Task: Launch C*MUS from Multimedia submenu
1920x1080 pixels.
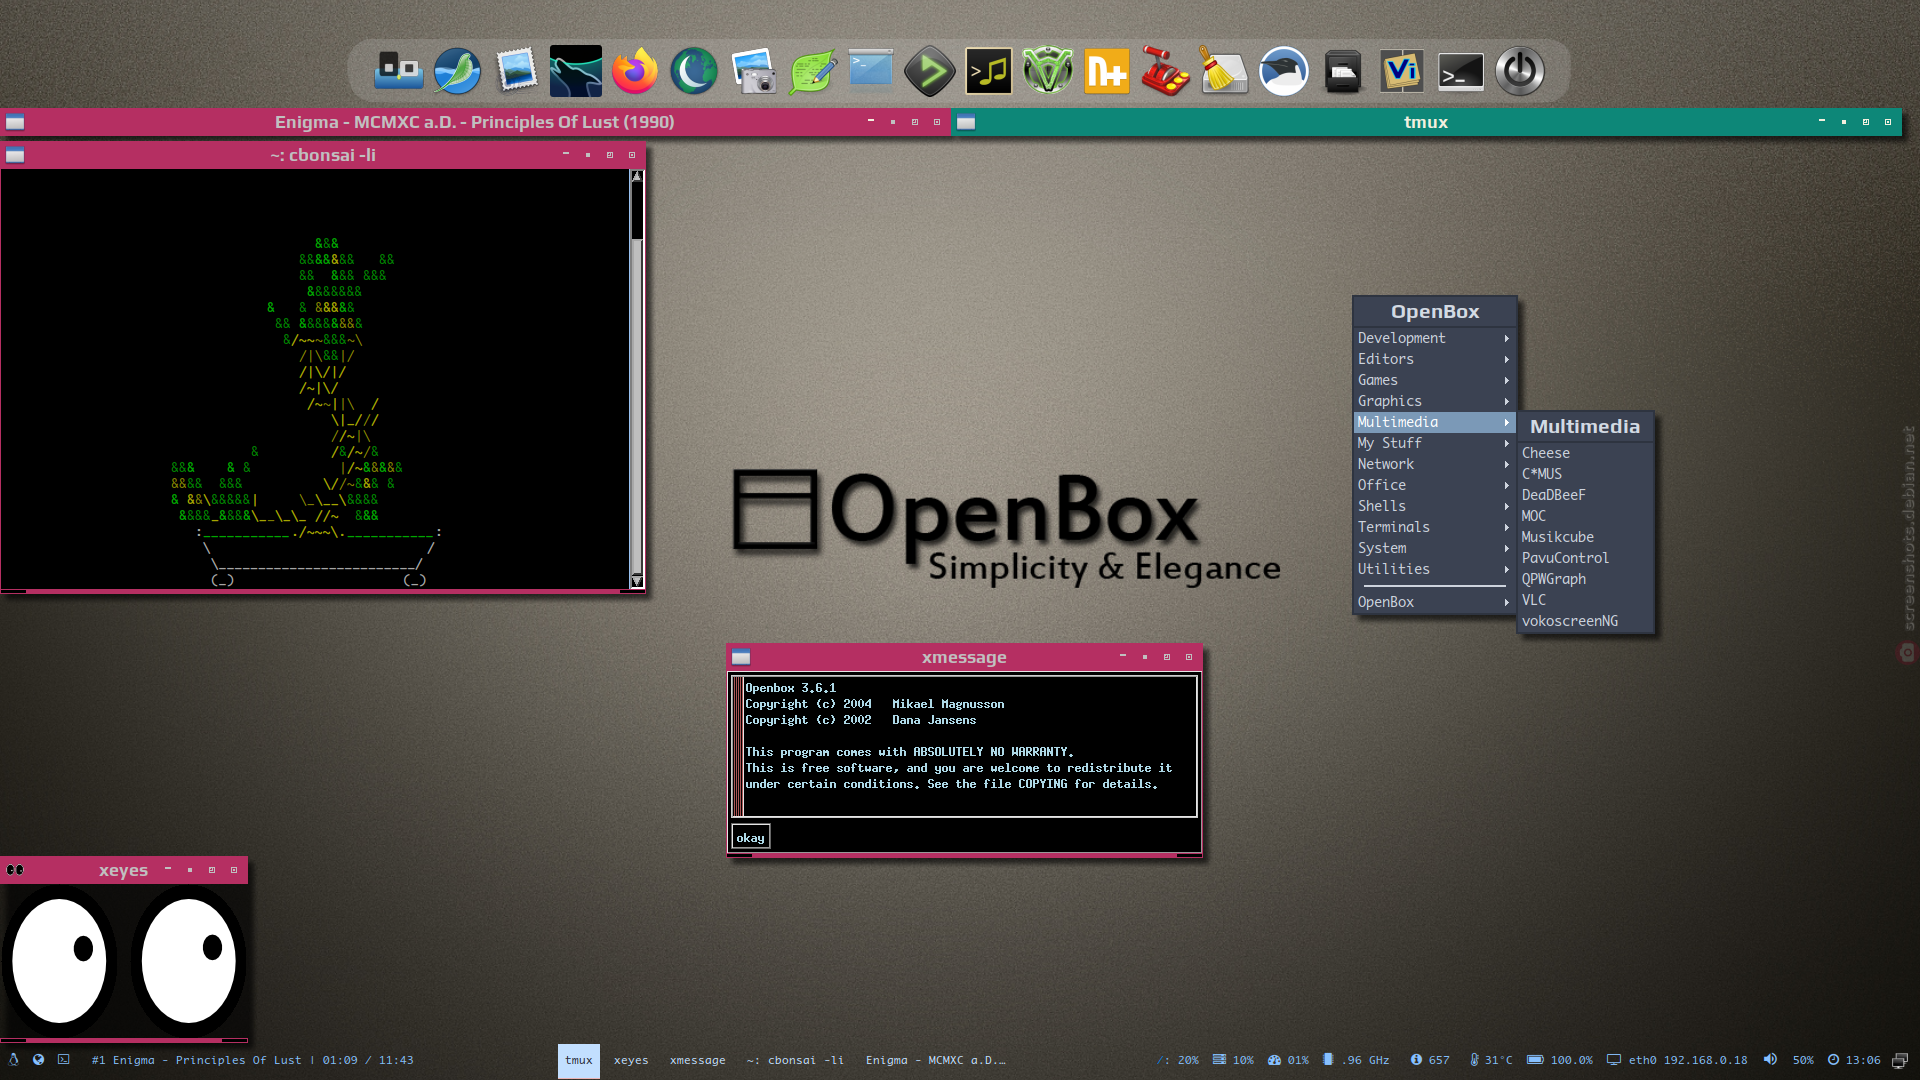Action: 1585,475
